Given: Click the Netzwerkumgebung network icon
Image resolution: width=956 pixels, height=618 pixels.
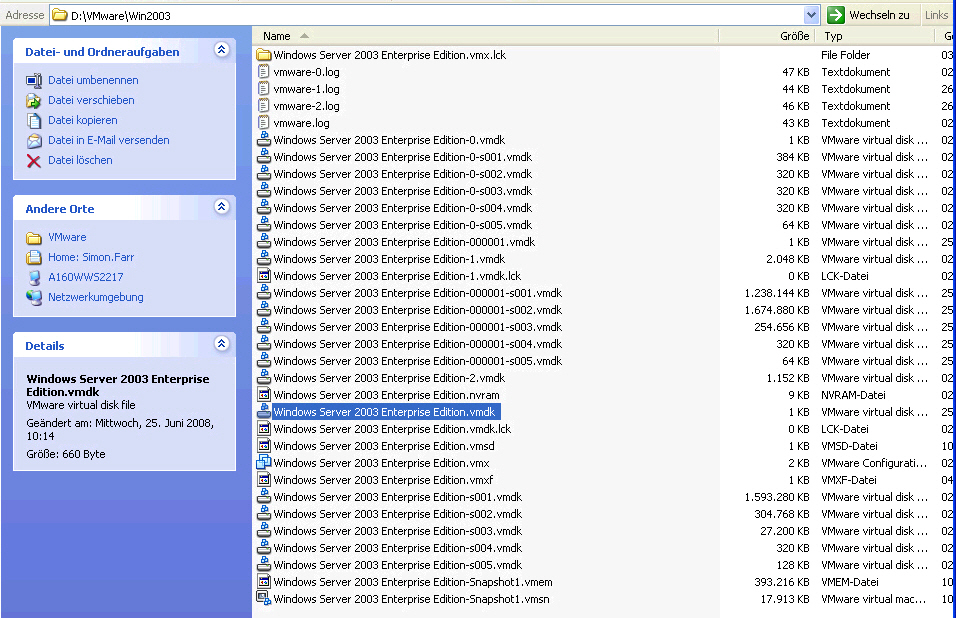Looking at the screenshot, I should [34, 297].
